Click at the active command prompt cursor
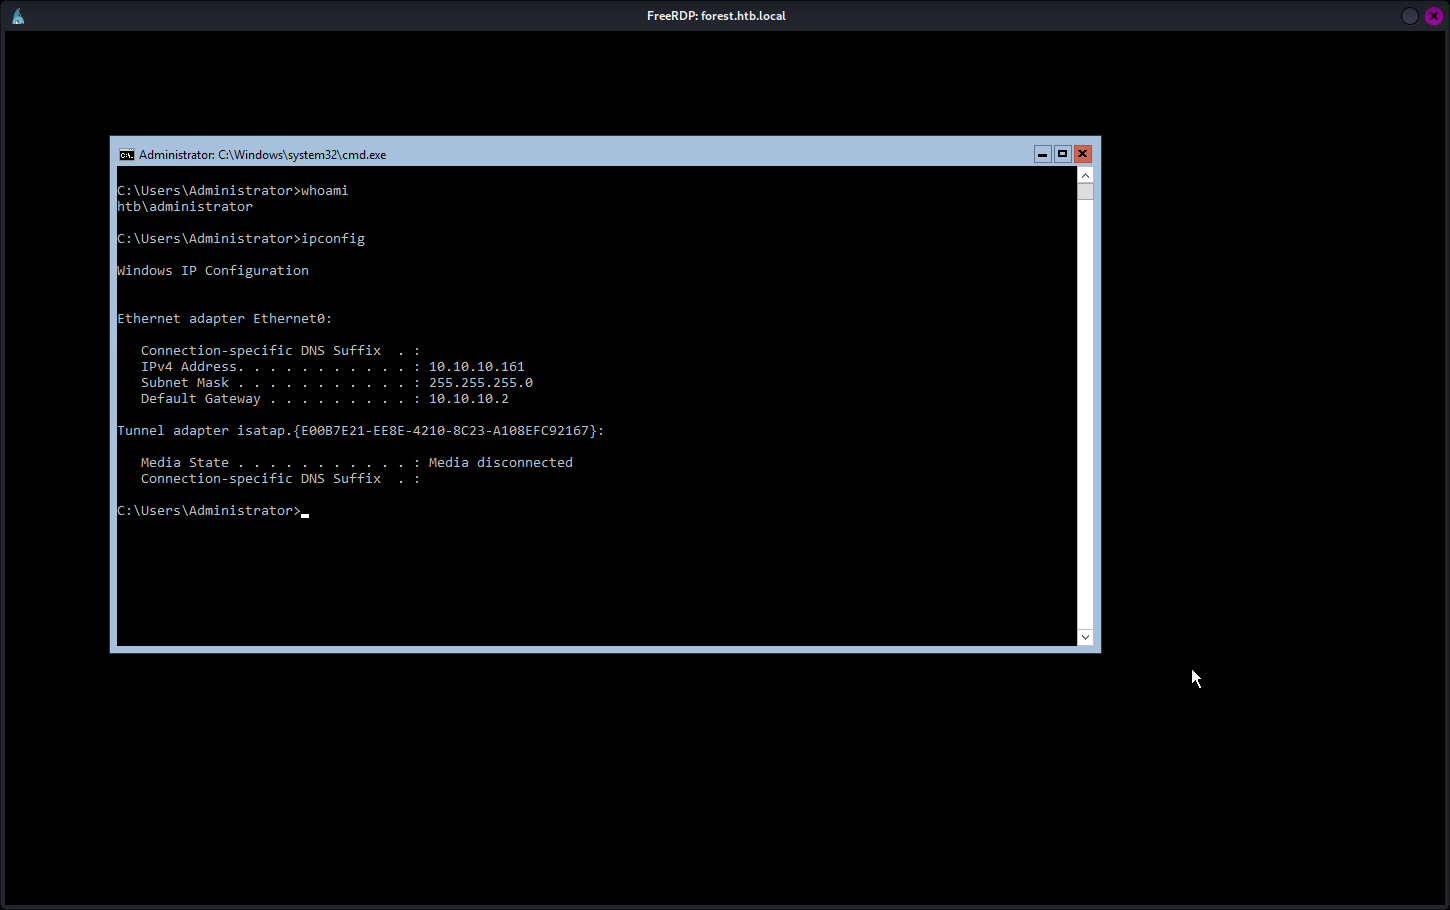Viewport: 1450px width, 910px height. point(305,512)
